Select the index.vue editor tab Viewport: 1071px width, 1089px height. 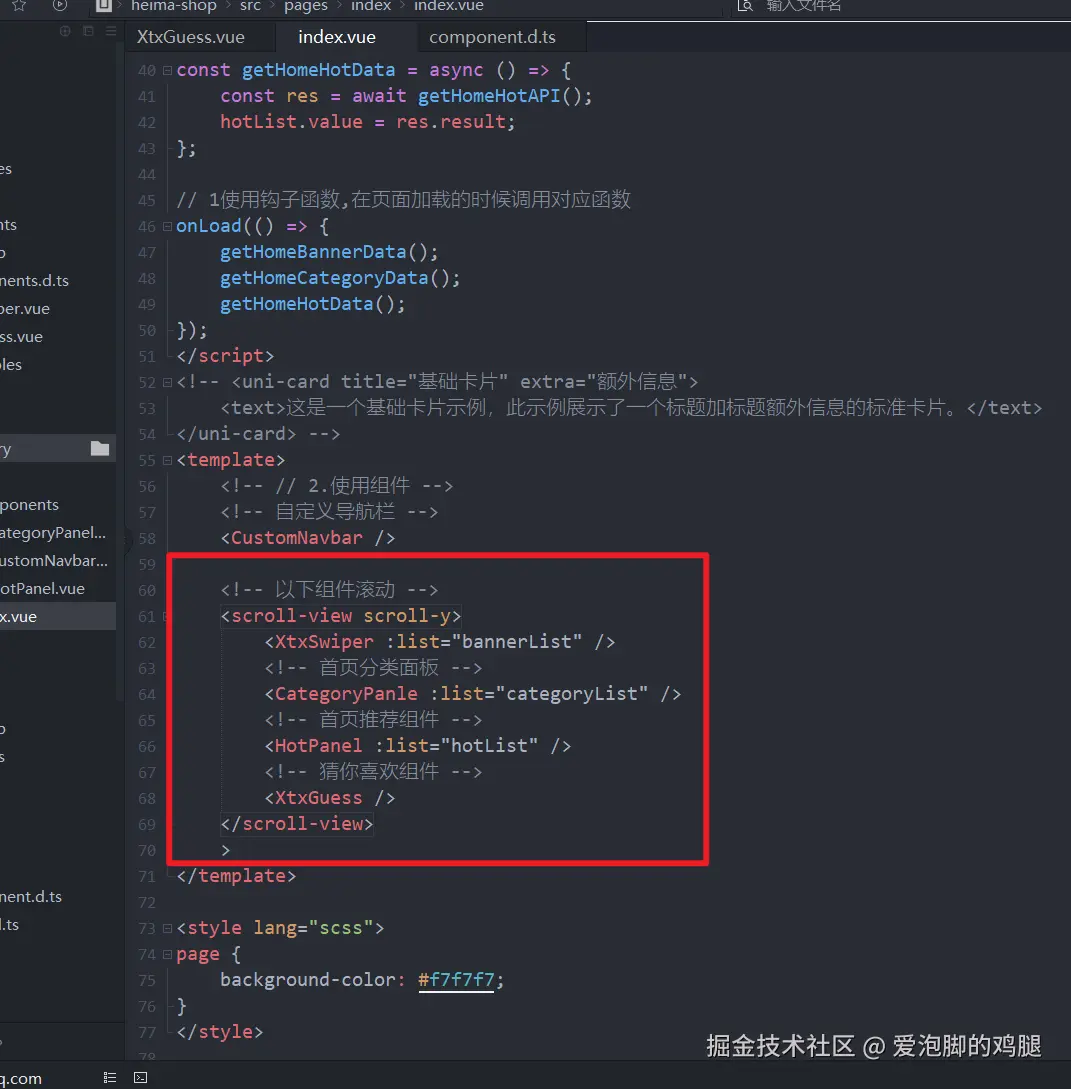point(337,37)
